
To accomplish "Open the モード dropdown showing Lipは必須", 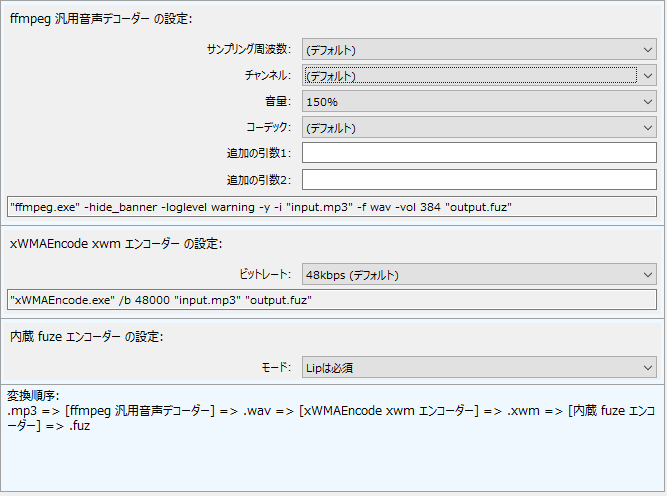I will (479, 368).
